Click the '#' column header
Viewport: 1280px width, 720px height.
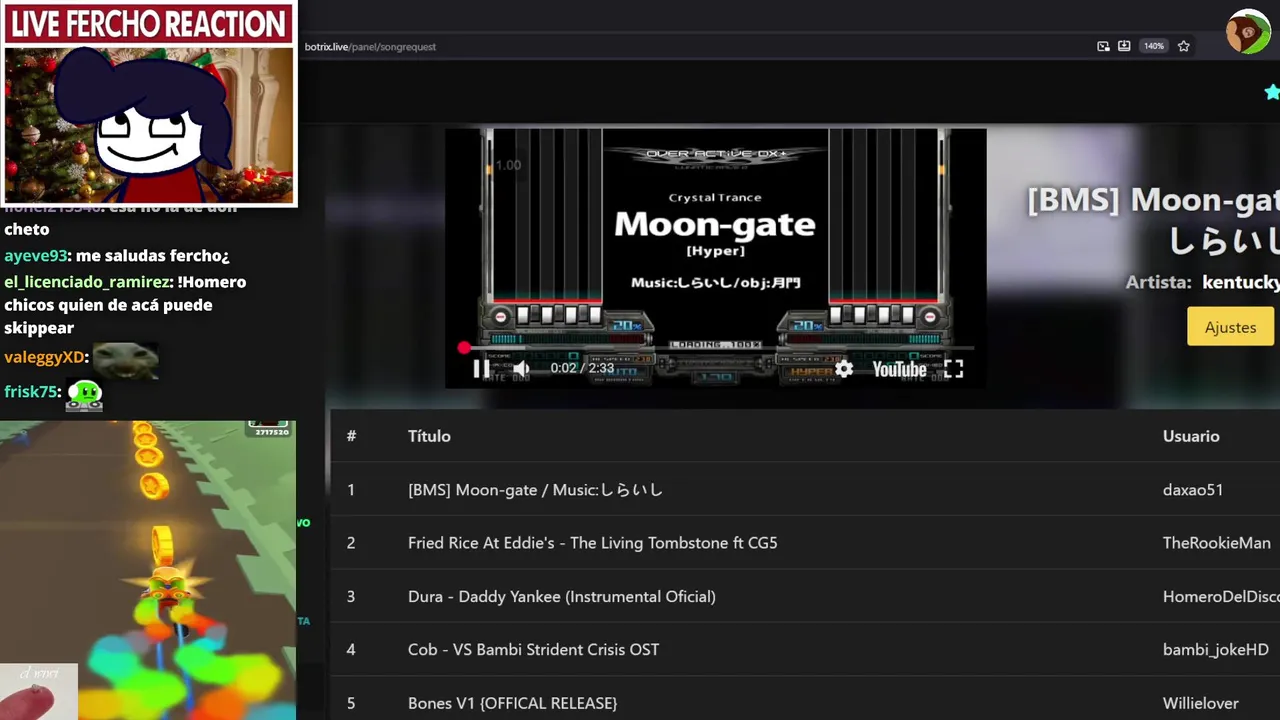pyautogui.click(x=351, y=436)
